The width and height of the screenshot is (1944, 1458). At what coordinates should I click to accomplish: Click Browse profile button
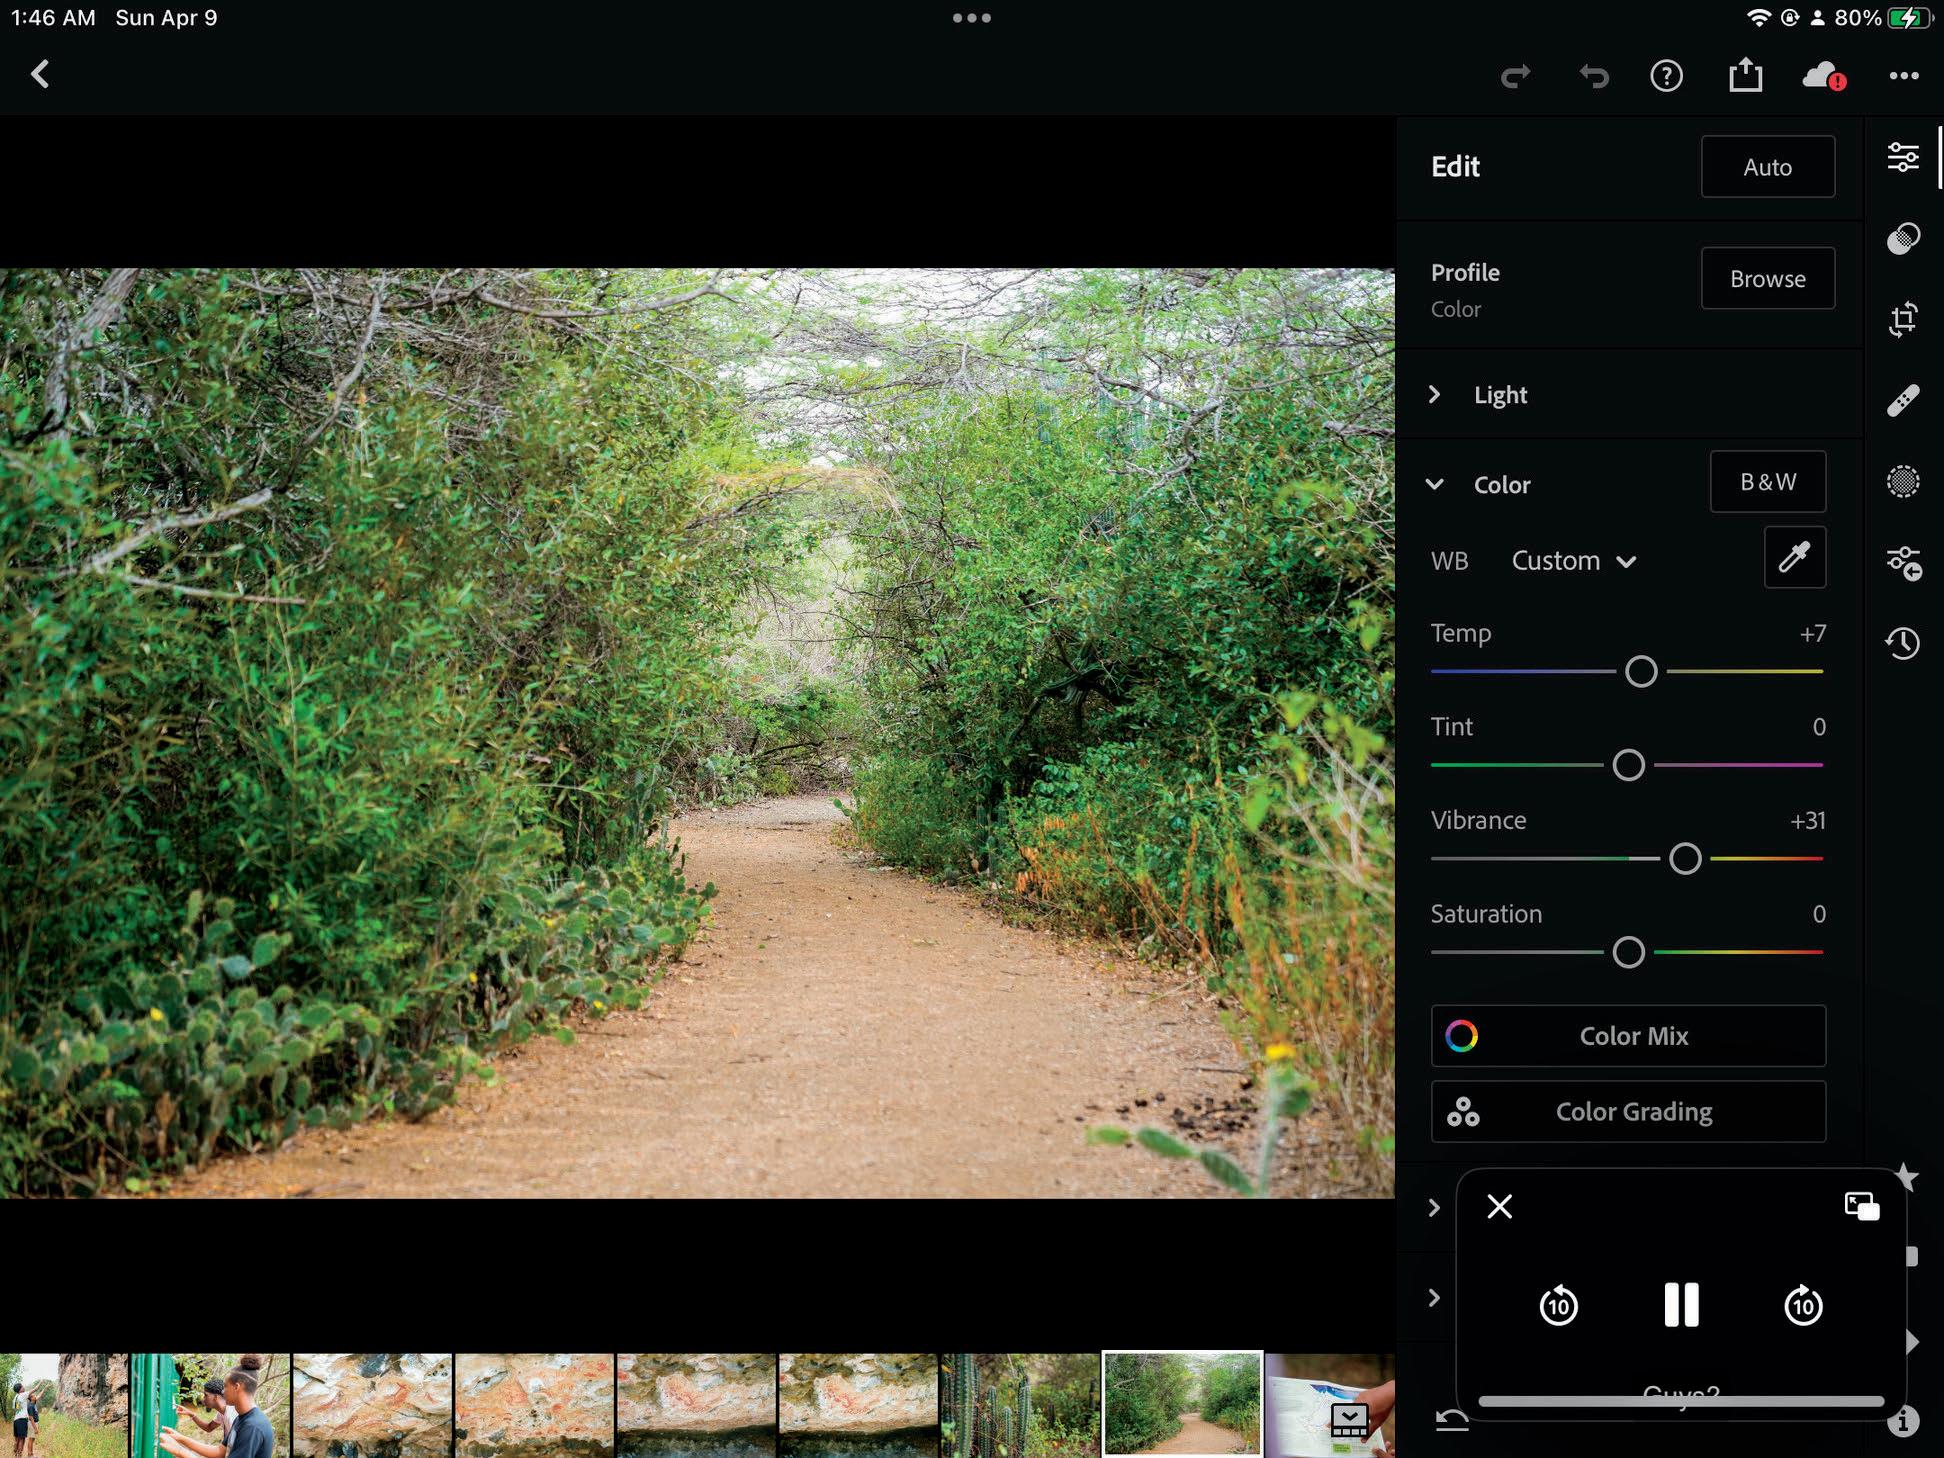tap(1767, 279)
